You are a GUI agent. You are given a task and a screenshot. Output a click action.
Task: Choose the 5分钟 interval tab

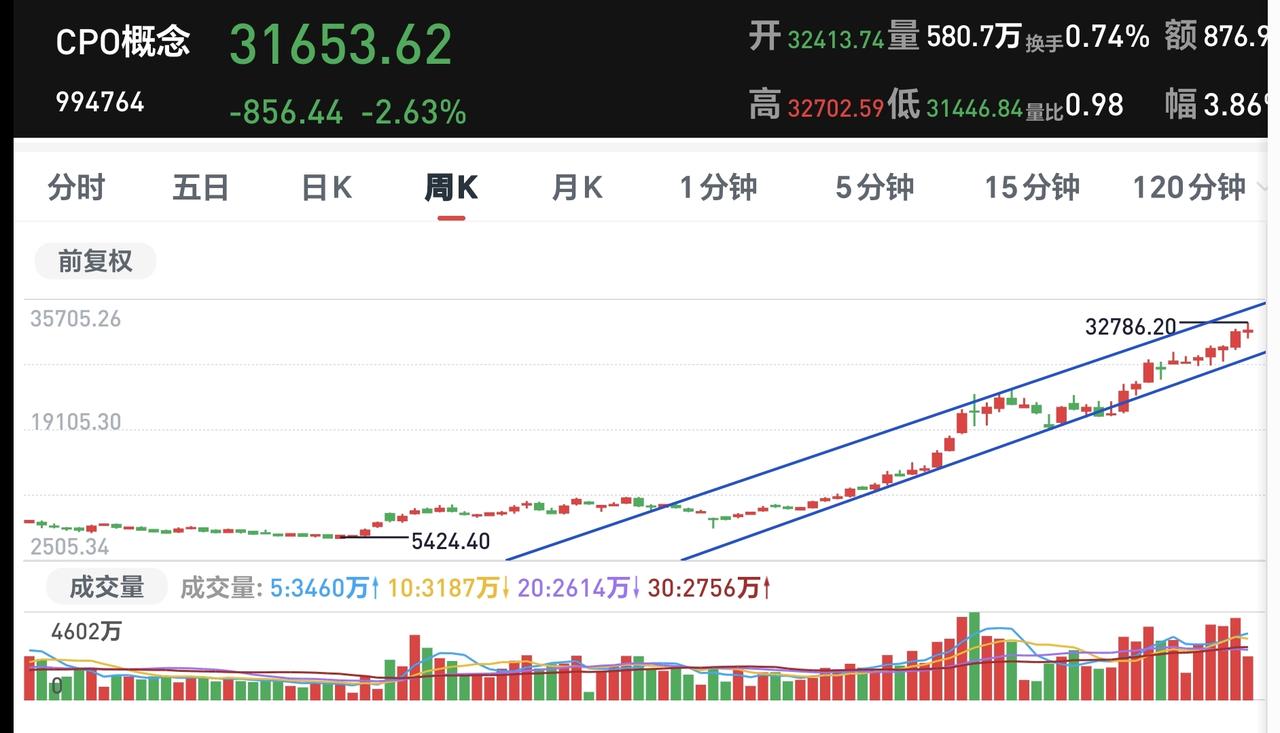click(875, 187)
